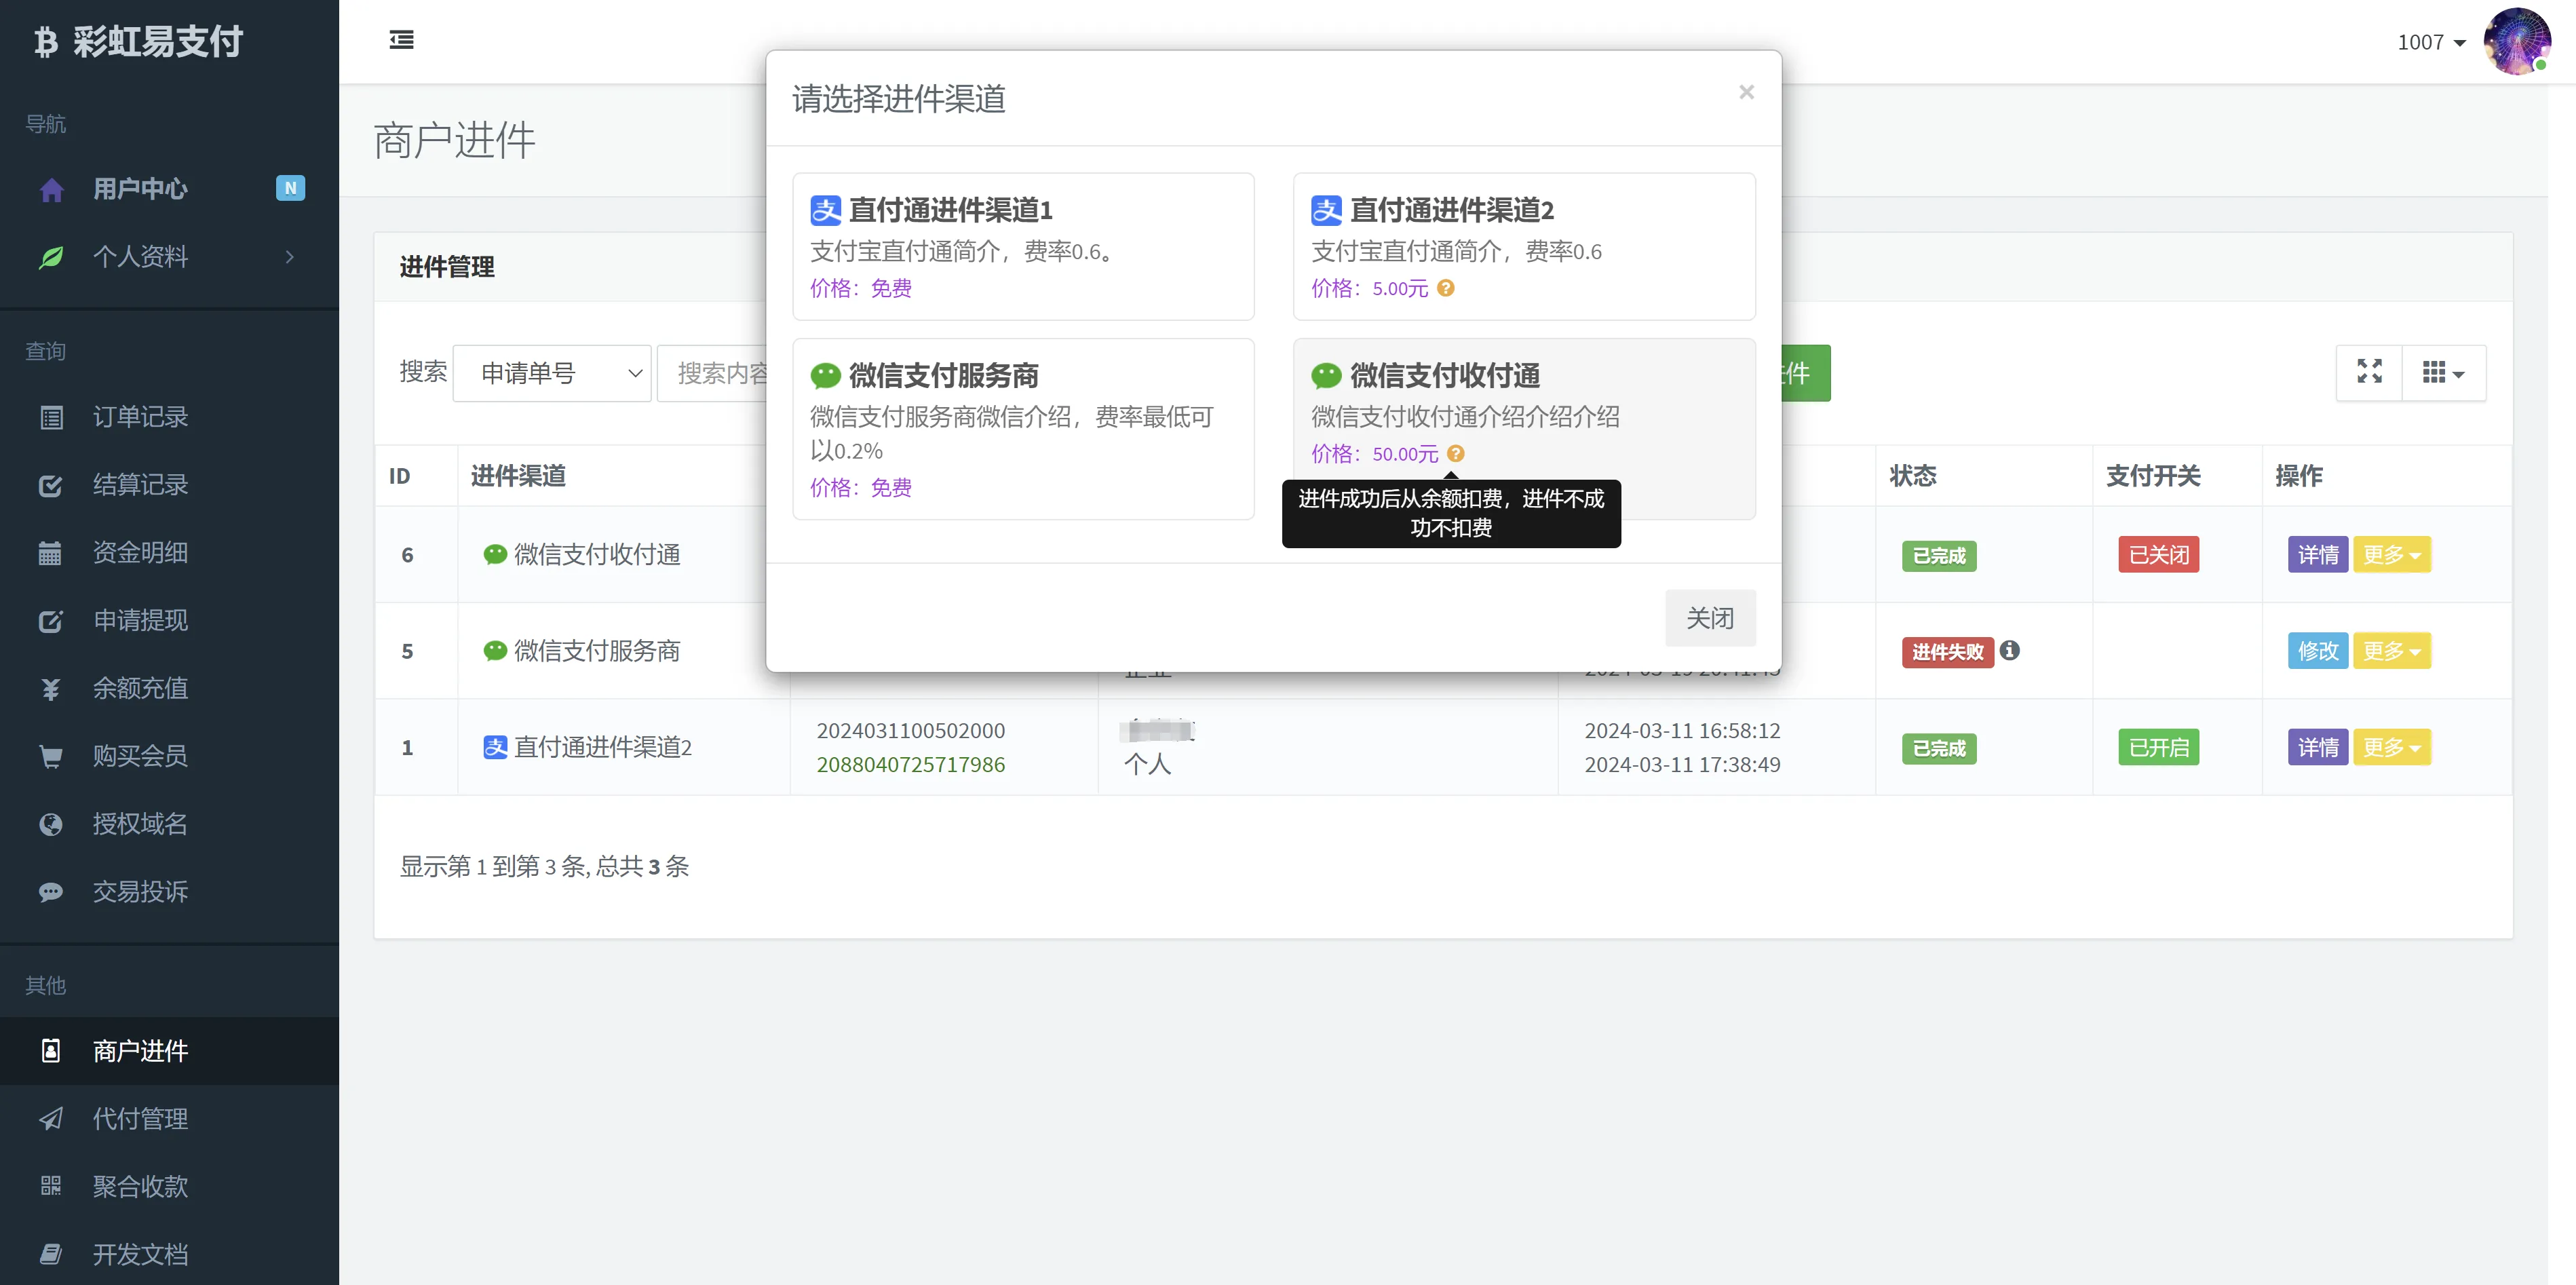This screenshot has height=1285, width=2576.
Task: Expand 更多 dropdown for row 5
Action: (2391, 651)
